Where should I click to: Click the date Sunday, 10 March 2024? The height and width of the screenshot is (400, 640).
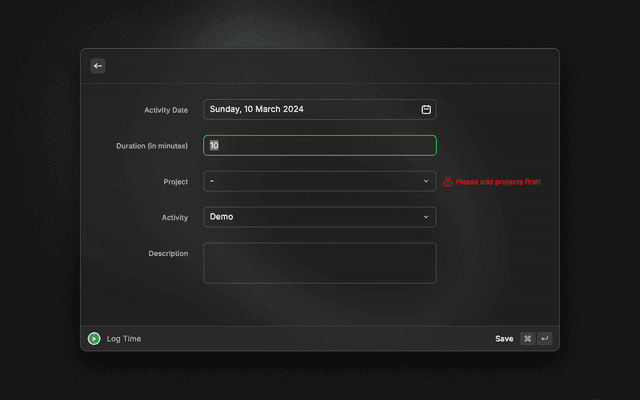point(257,109)
